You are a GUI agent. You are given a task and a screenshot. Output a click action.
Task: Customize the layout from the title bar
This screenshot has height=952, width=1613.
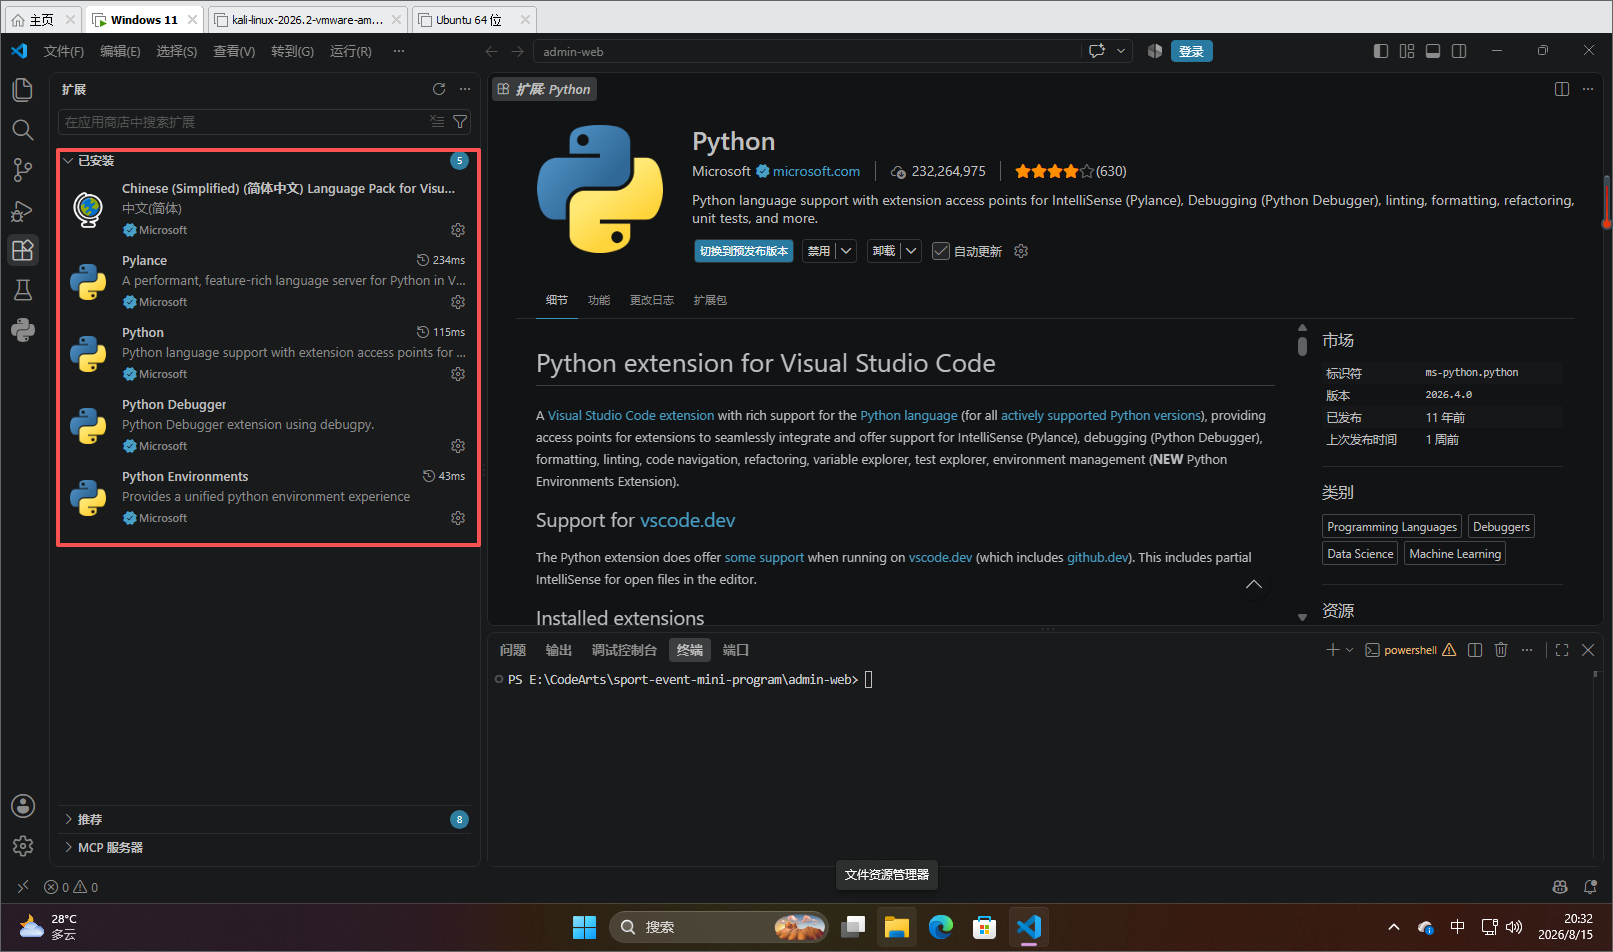tap(1407, 51)
